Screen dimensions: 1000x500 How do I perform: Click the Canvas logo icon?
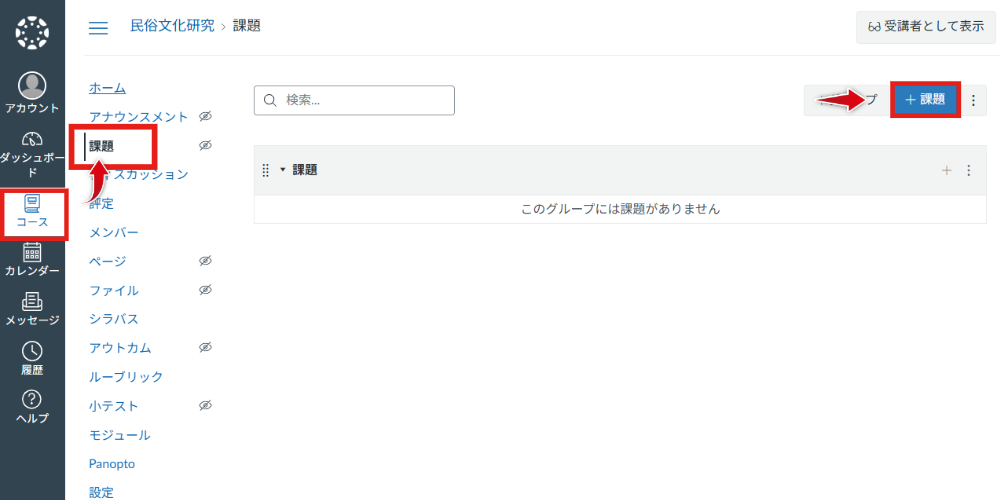click(32, 32)
